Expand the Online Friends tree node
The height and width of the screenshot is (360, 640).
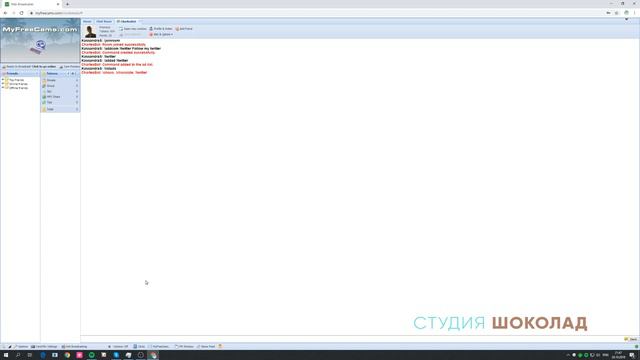click(x=3, y=84)
